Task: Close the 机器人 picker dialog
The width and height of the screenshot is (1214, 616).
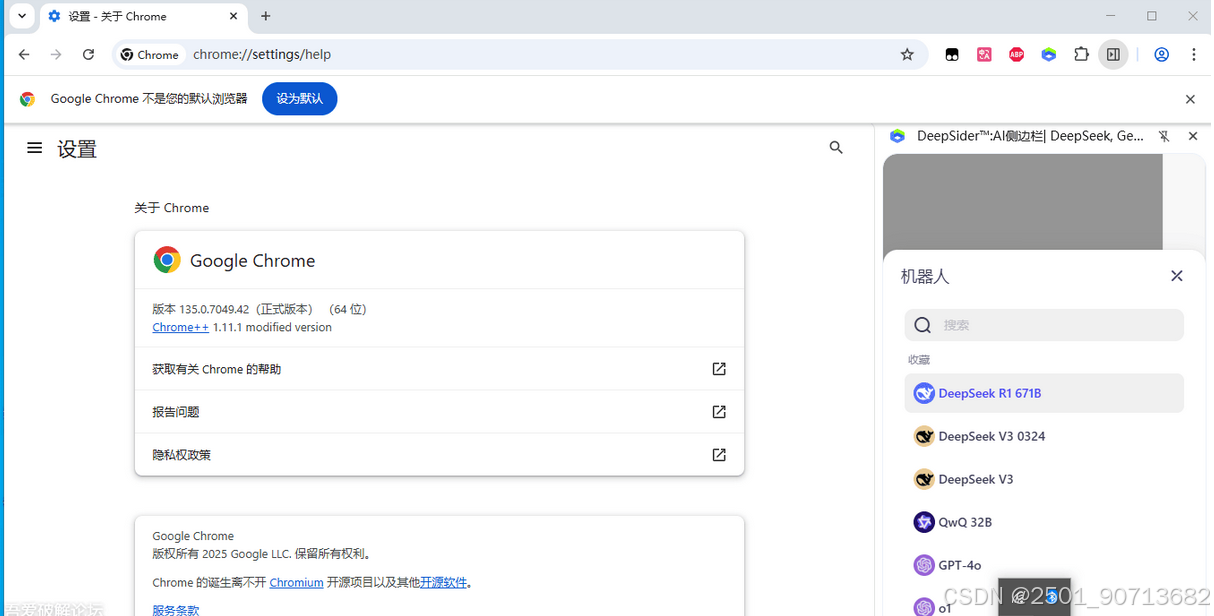Action: click(x=1177, y=276)
